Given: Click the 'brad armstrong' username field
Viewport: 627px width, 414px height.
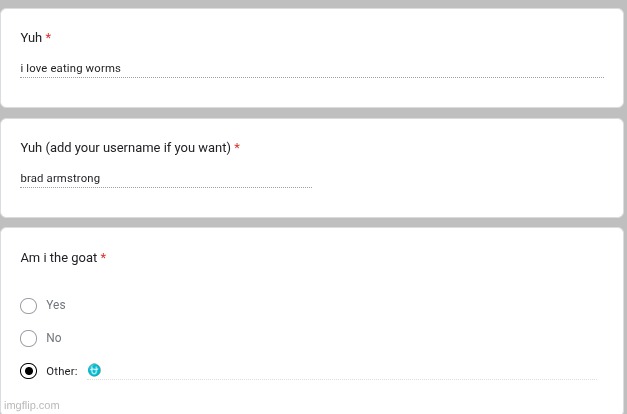Looking at the screenshot, I should (165, 179).
